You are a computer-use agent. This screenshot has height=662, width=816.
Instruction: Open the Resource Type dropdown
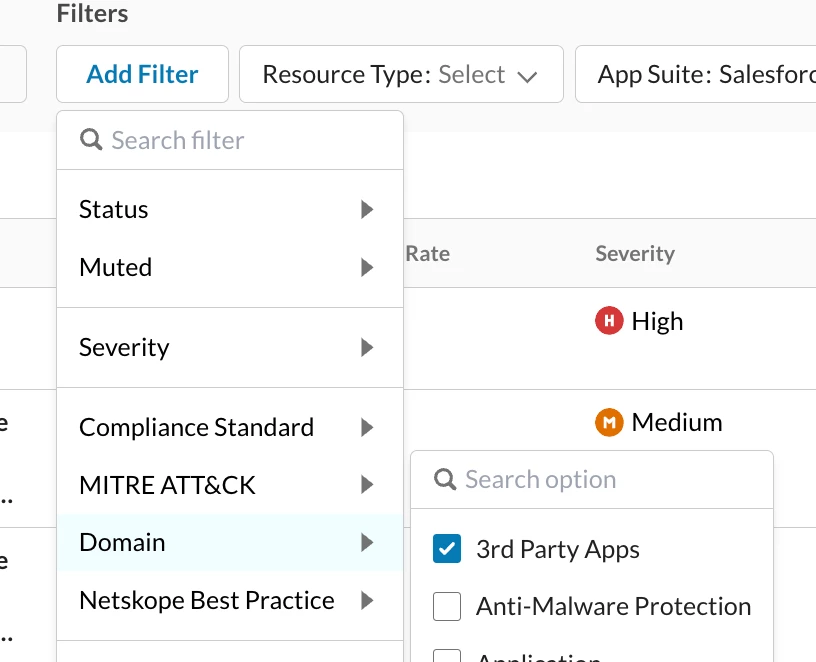coord(401,74)
